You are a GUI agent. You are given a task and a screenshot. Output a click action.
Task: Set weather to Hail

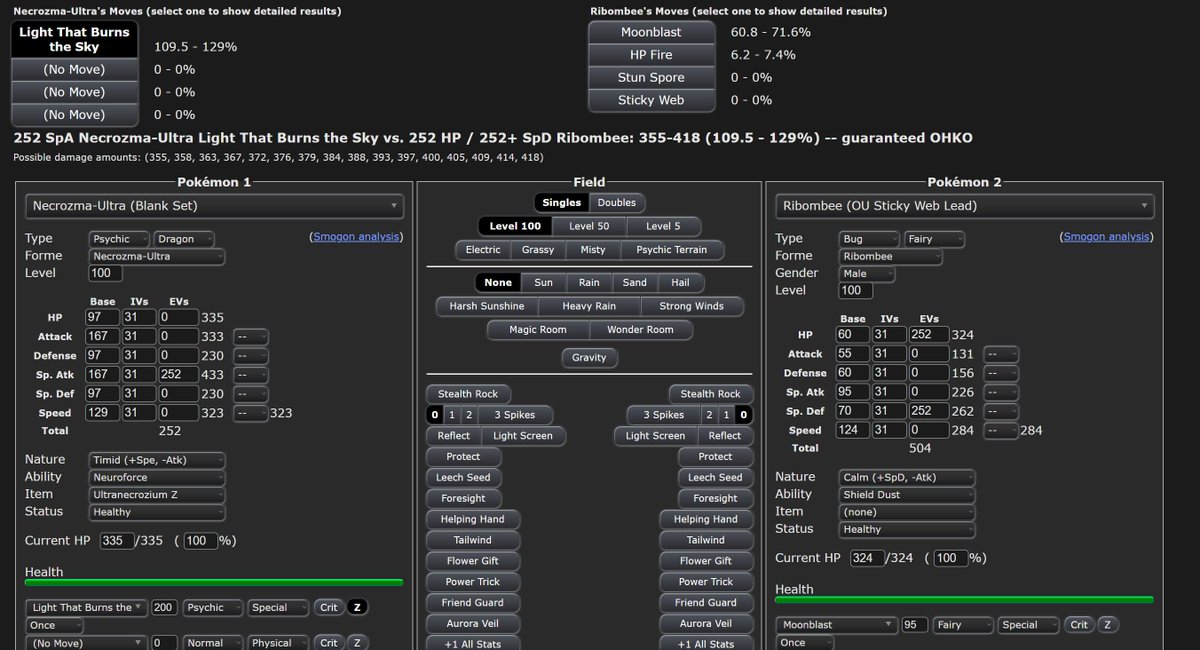(x=680, y=283)
